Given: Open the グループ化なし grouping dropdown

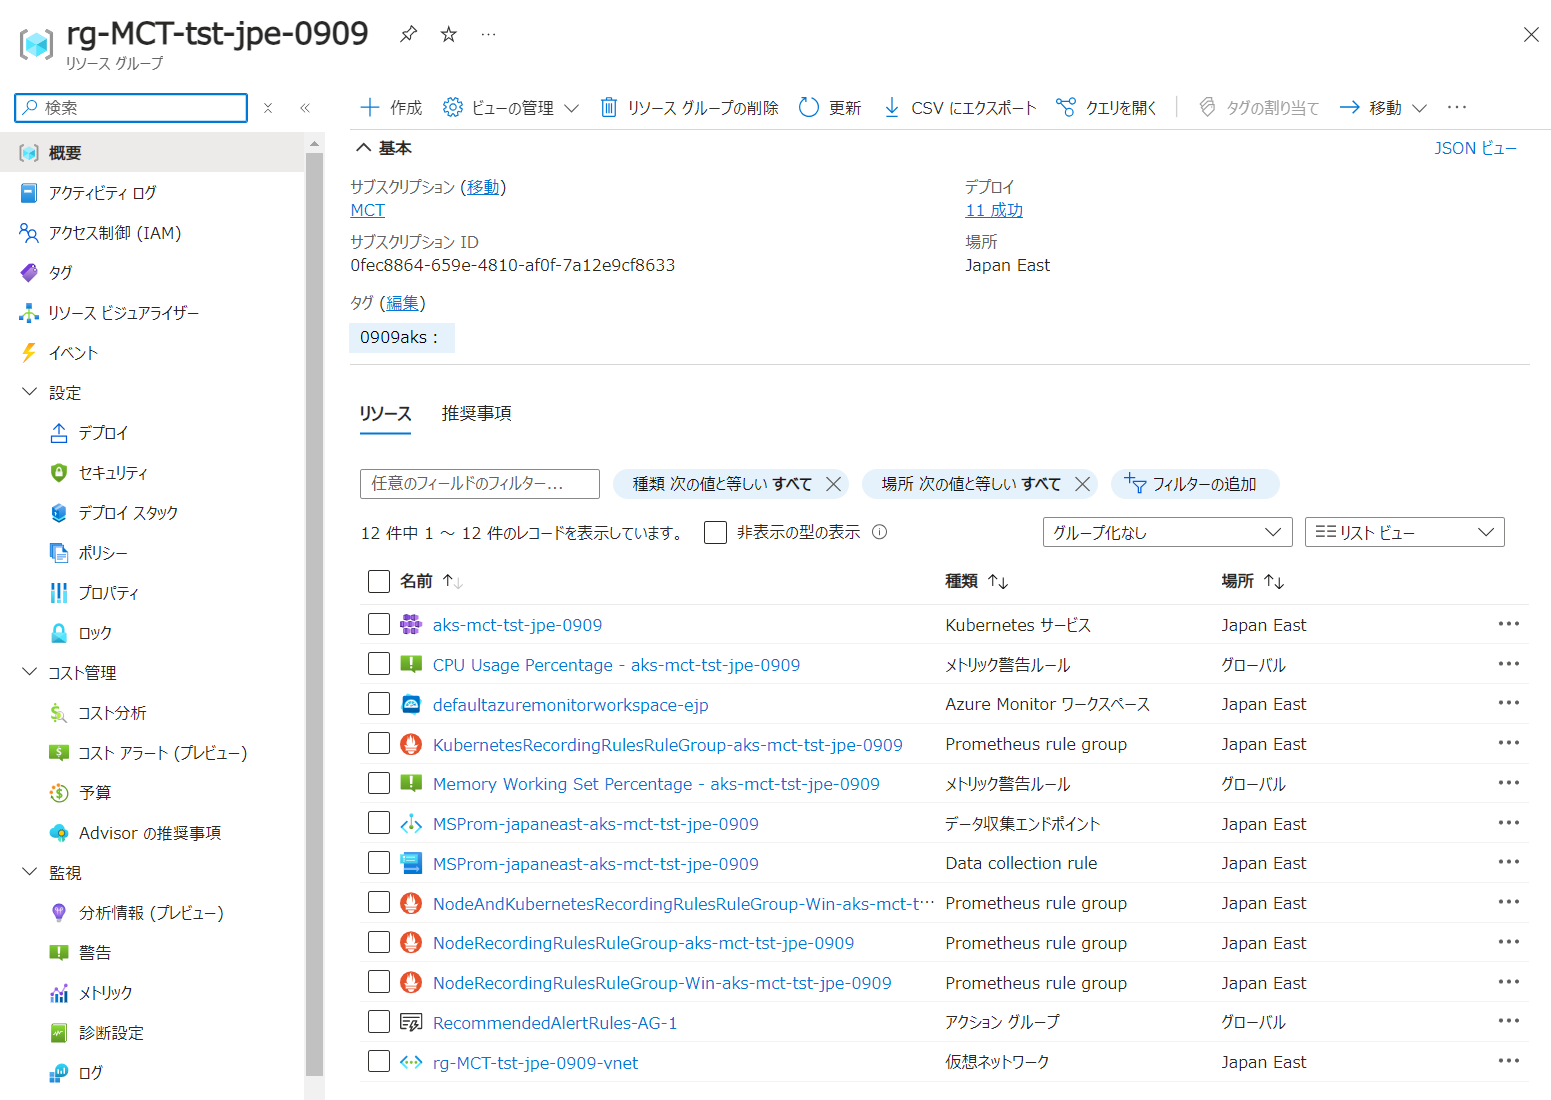Looking at the screenshot, I should [x=1167, y=532].
